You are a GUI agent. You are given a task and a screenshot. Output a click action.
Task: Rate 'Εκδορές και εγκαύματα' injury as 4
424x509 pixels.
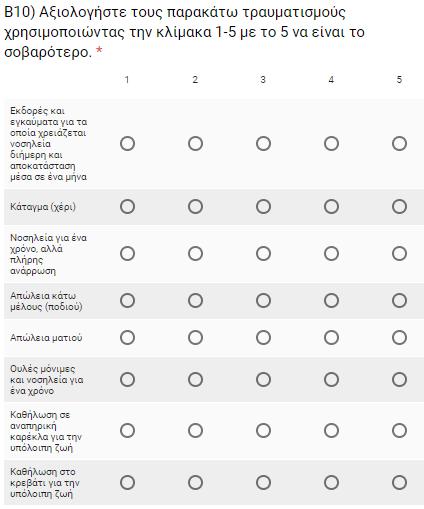[331, 144]
